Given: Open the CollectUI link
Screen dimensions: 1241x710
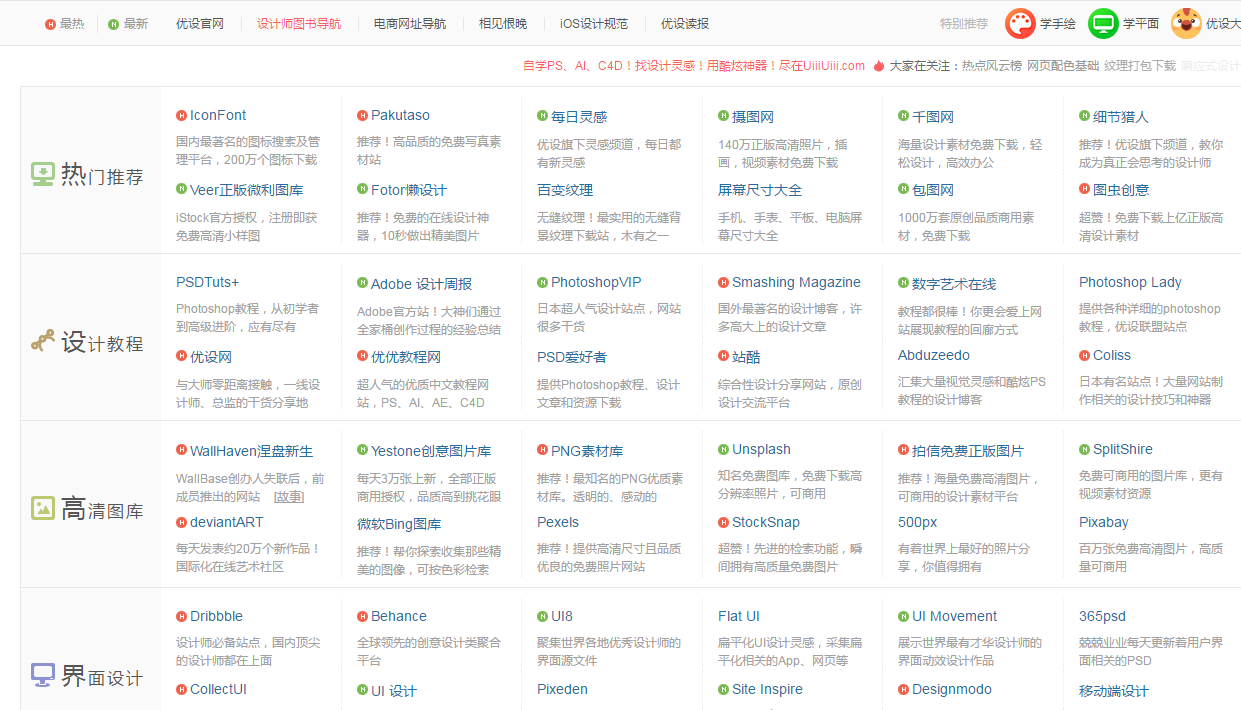Looking at the screenshot, I should 218,689.
